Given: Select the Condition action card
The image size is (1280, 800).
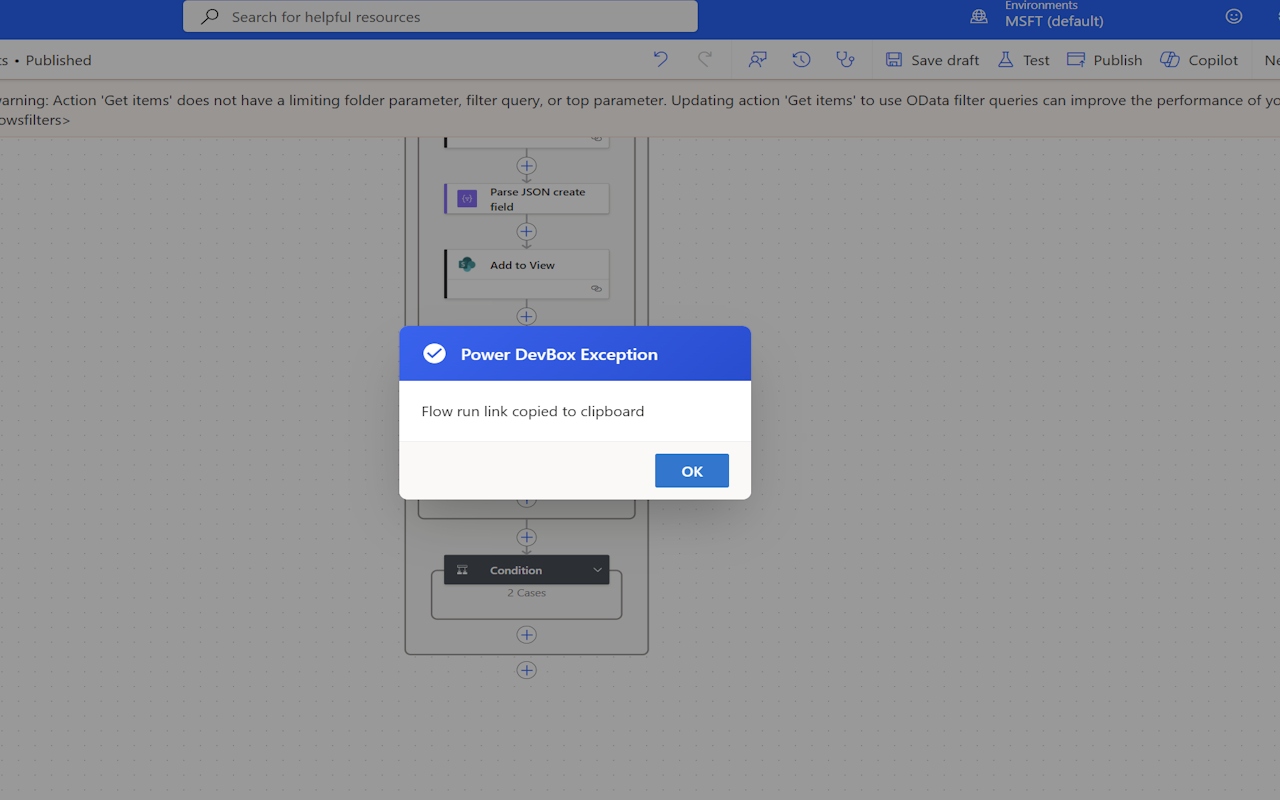Looking at the screenshot, I should tap(526, 570).
